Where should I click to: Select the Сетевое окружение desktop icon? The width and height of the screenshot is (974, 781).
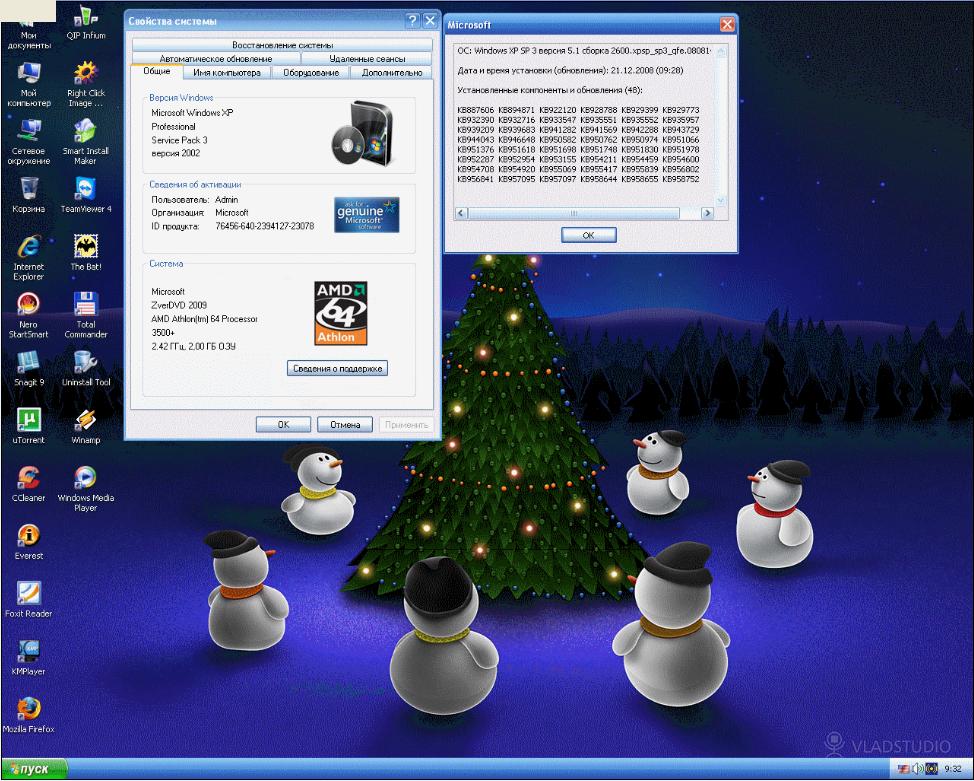pyautogui.click(x=29, y=142)
